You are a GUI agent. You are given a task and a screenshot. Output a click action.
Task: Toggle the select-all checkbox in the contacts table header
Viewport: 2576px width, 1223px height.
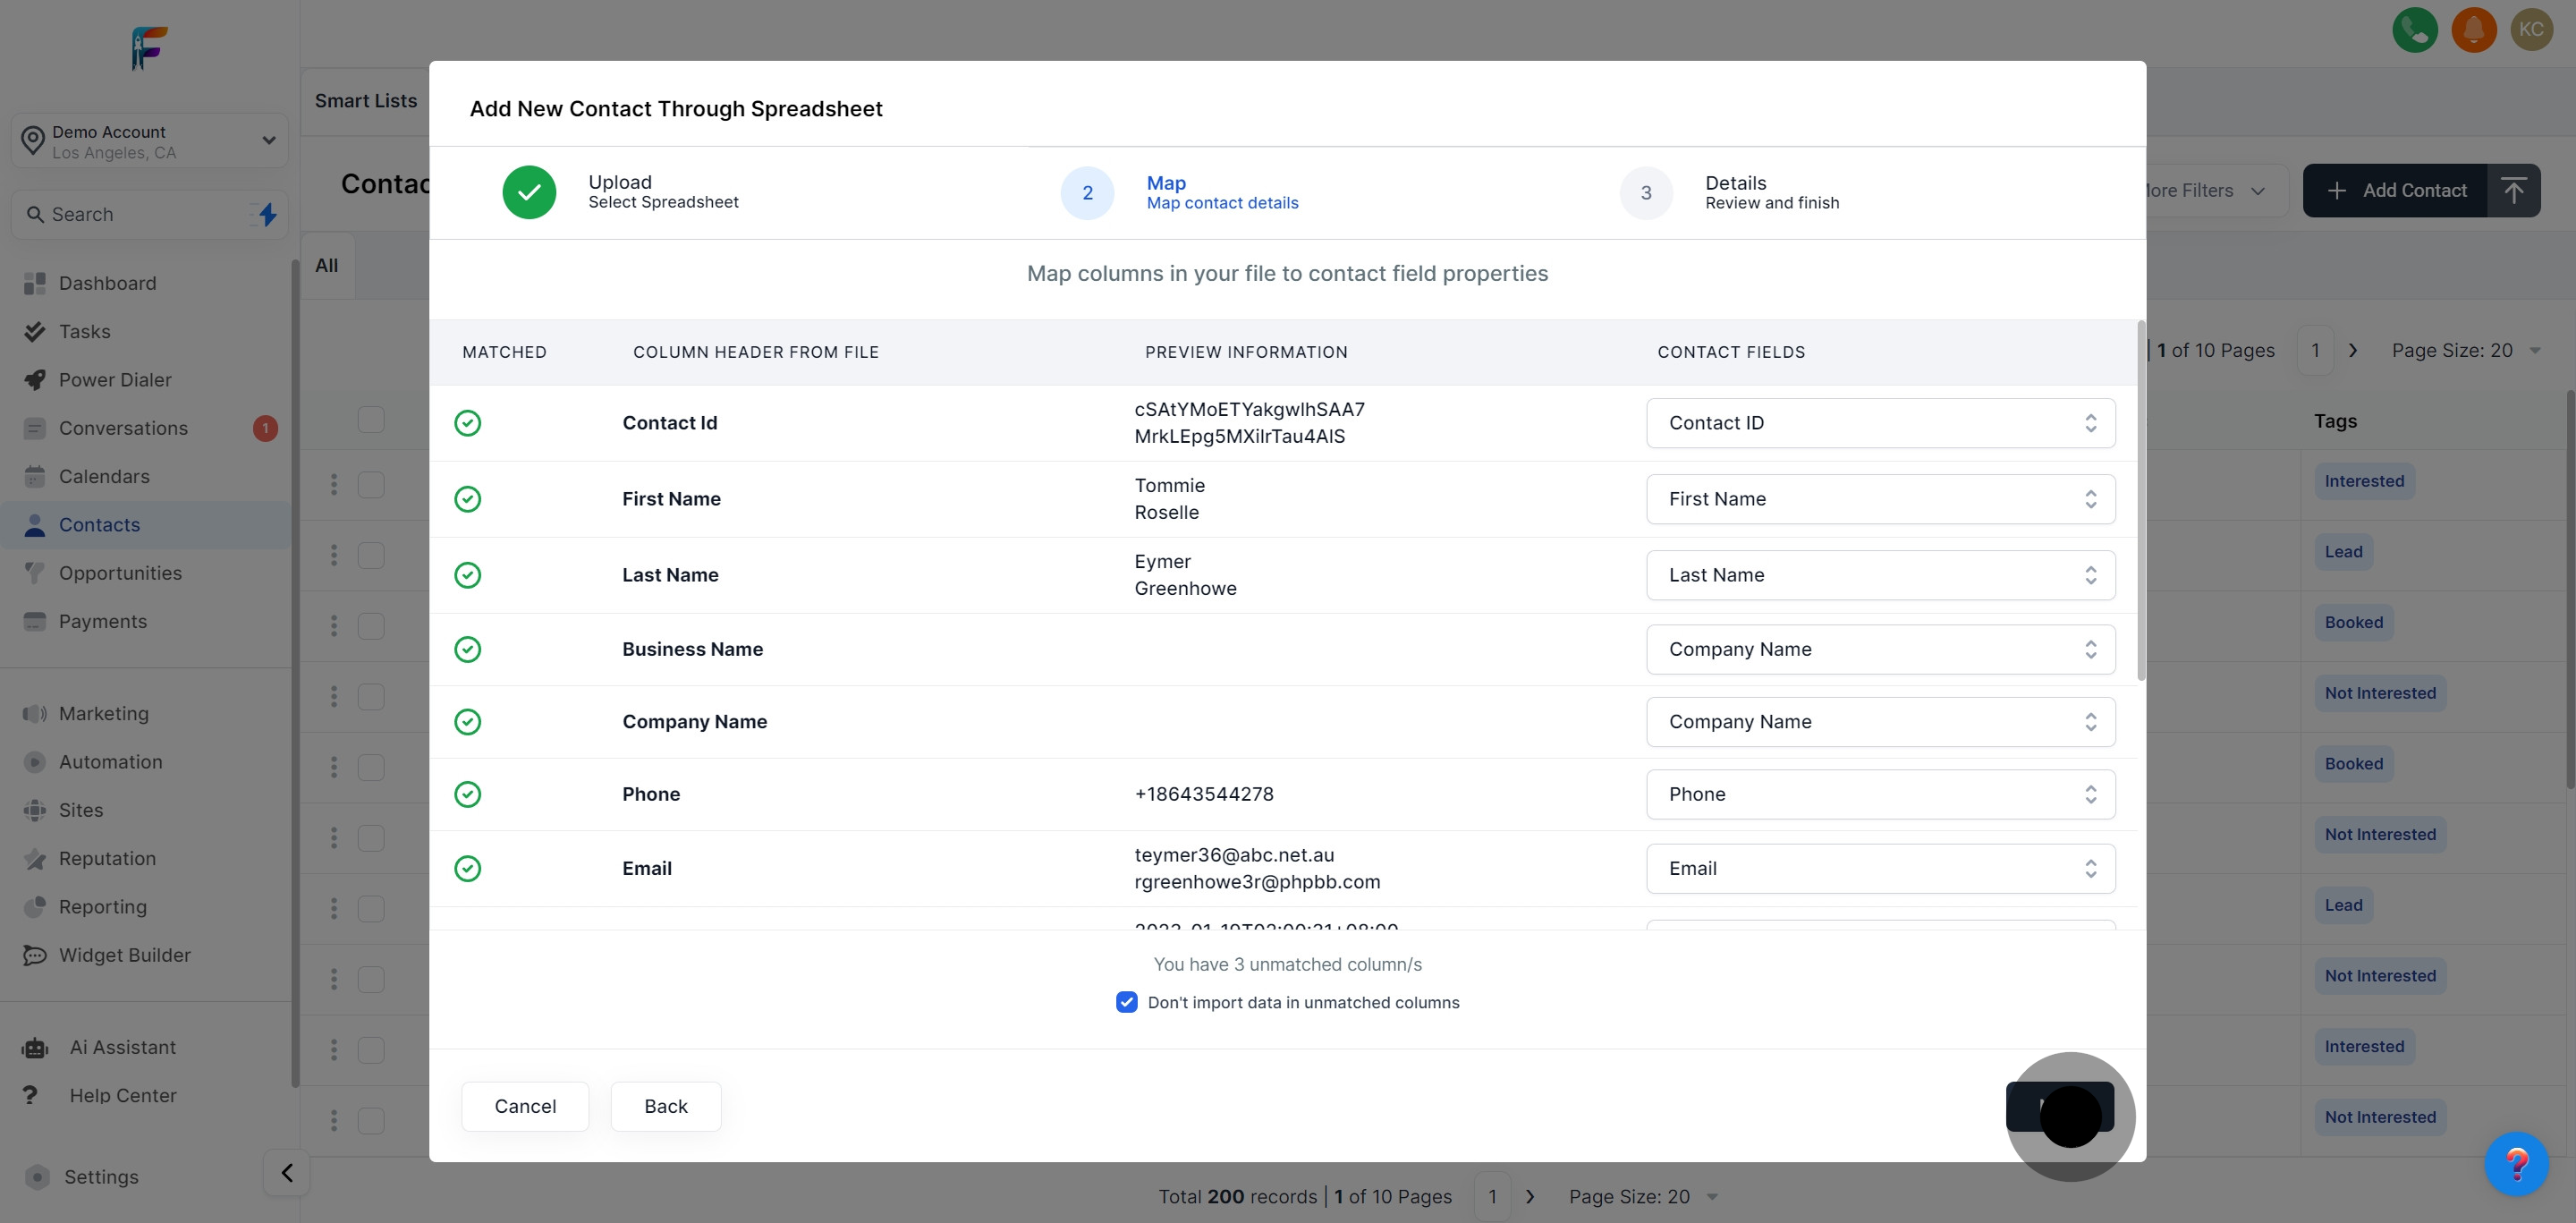tap(371, 420)
